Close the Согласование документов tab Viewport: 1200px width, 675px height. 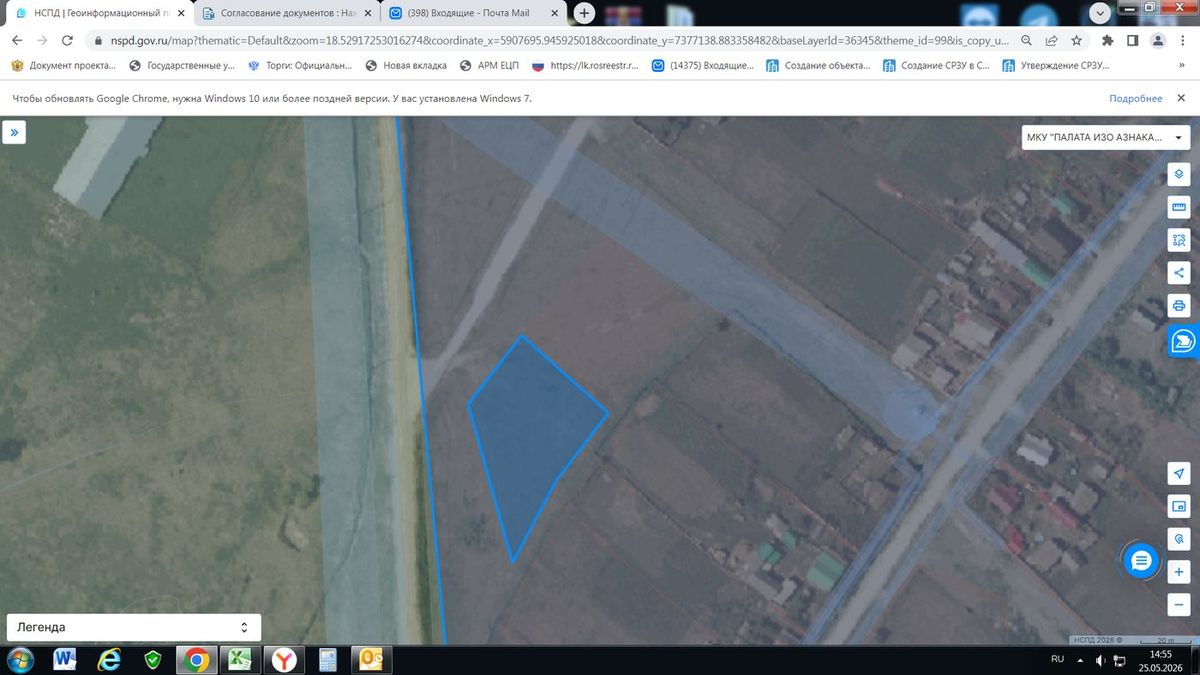tap(368, 13)
